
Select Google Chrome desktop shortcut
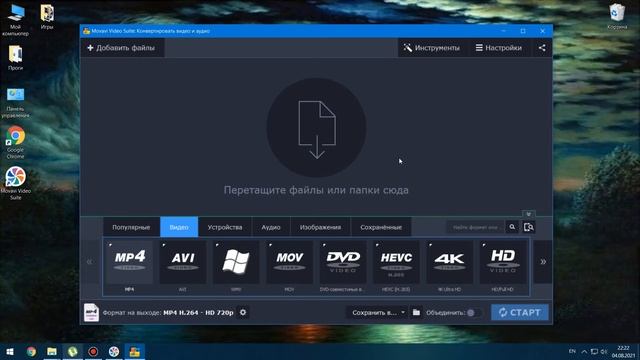(x=15, y=142)
